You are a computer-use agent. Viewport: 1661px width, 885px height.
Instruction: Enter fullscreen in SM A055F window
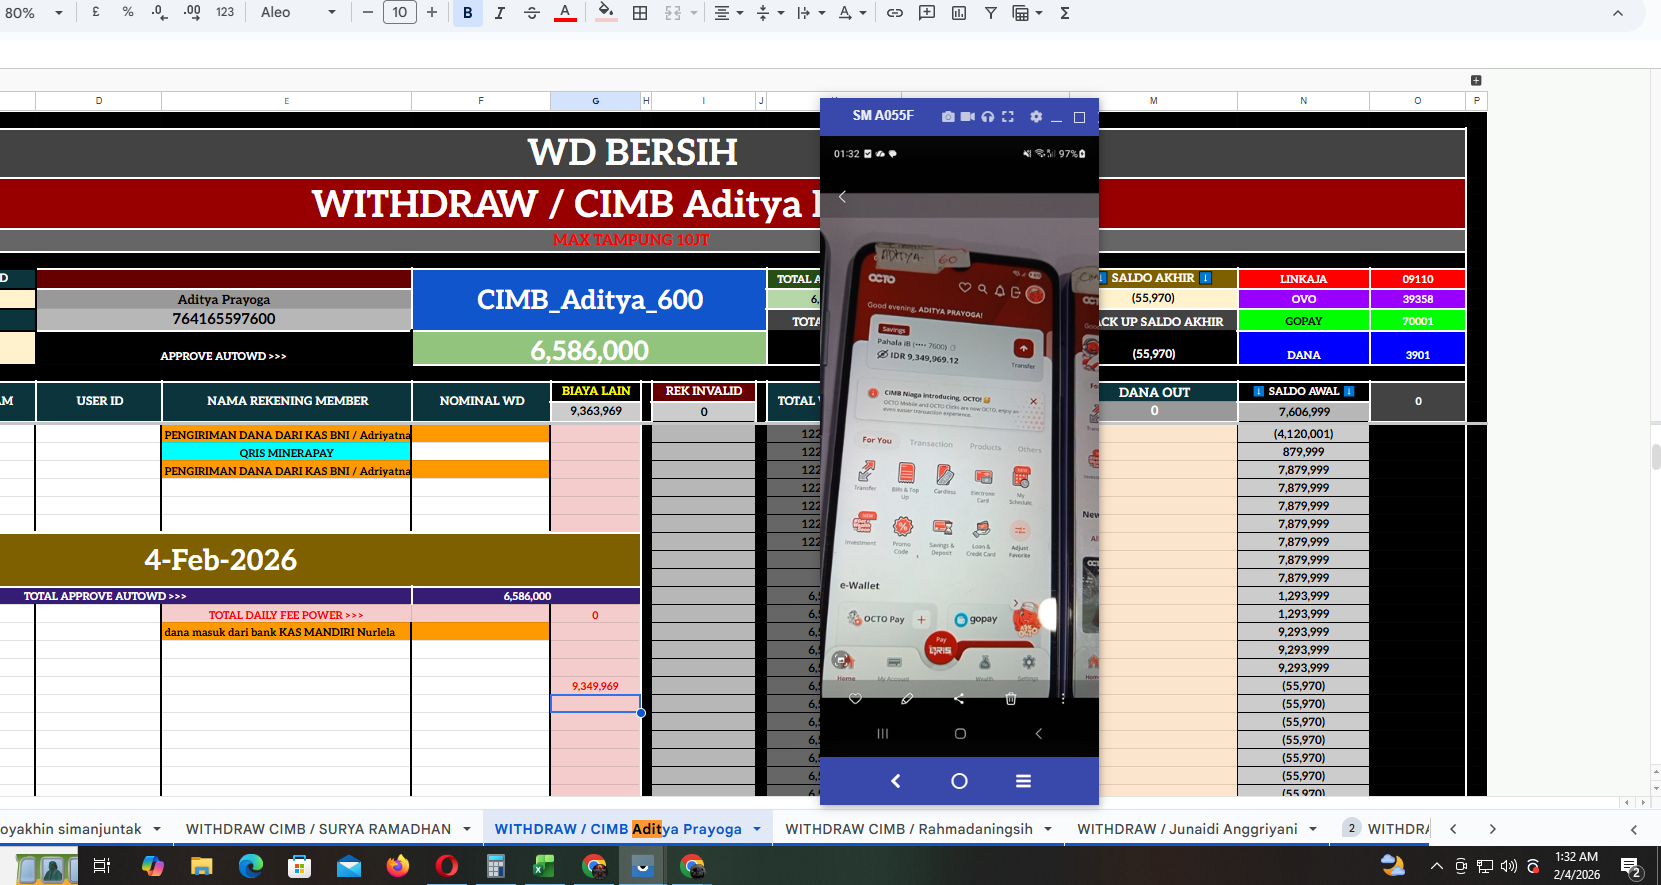1008,117
